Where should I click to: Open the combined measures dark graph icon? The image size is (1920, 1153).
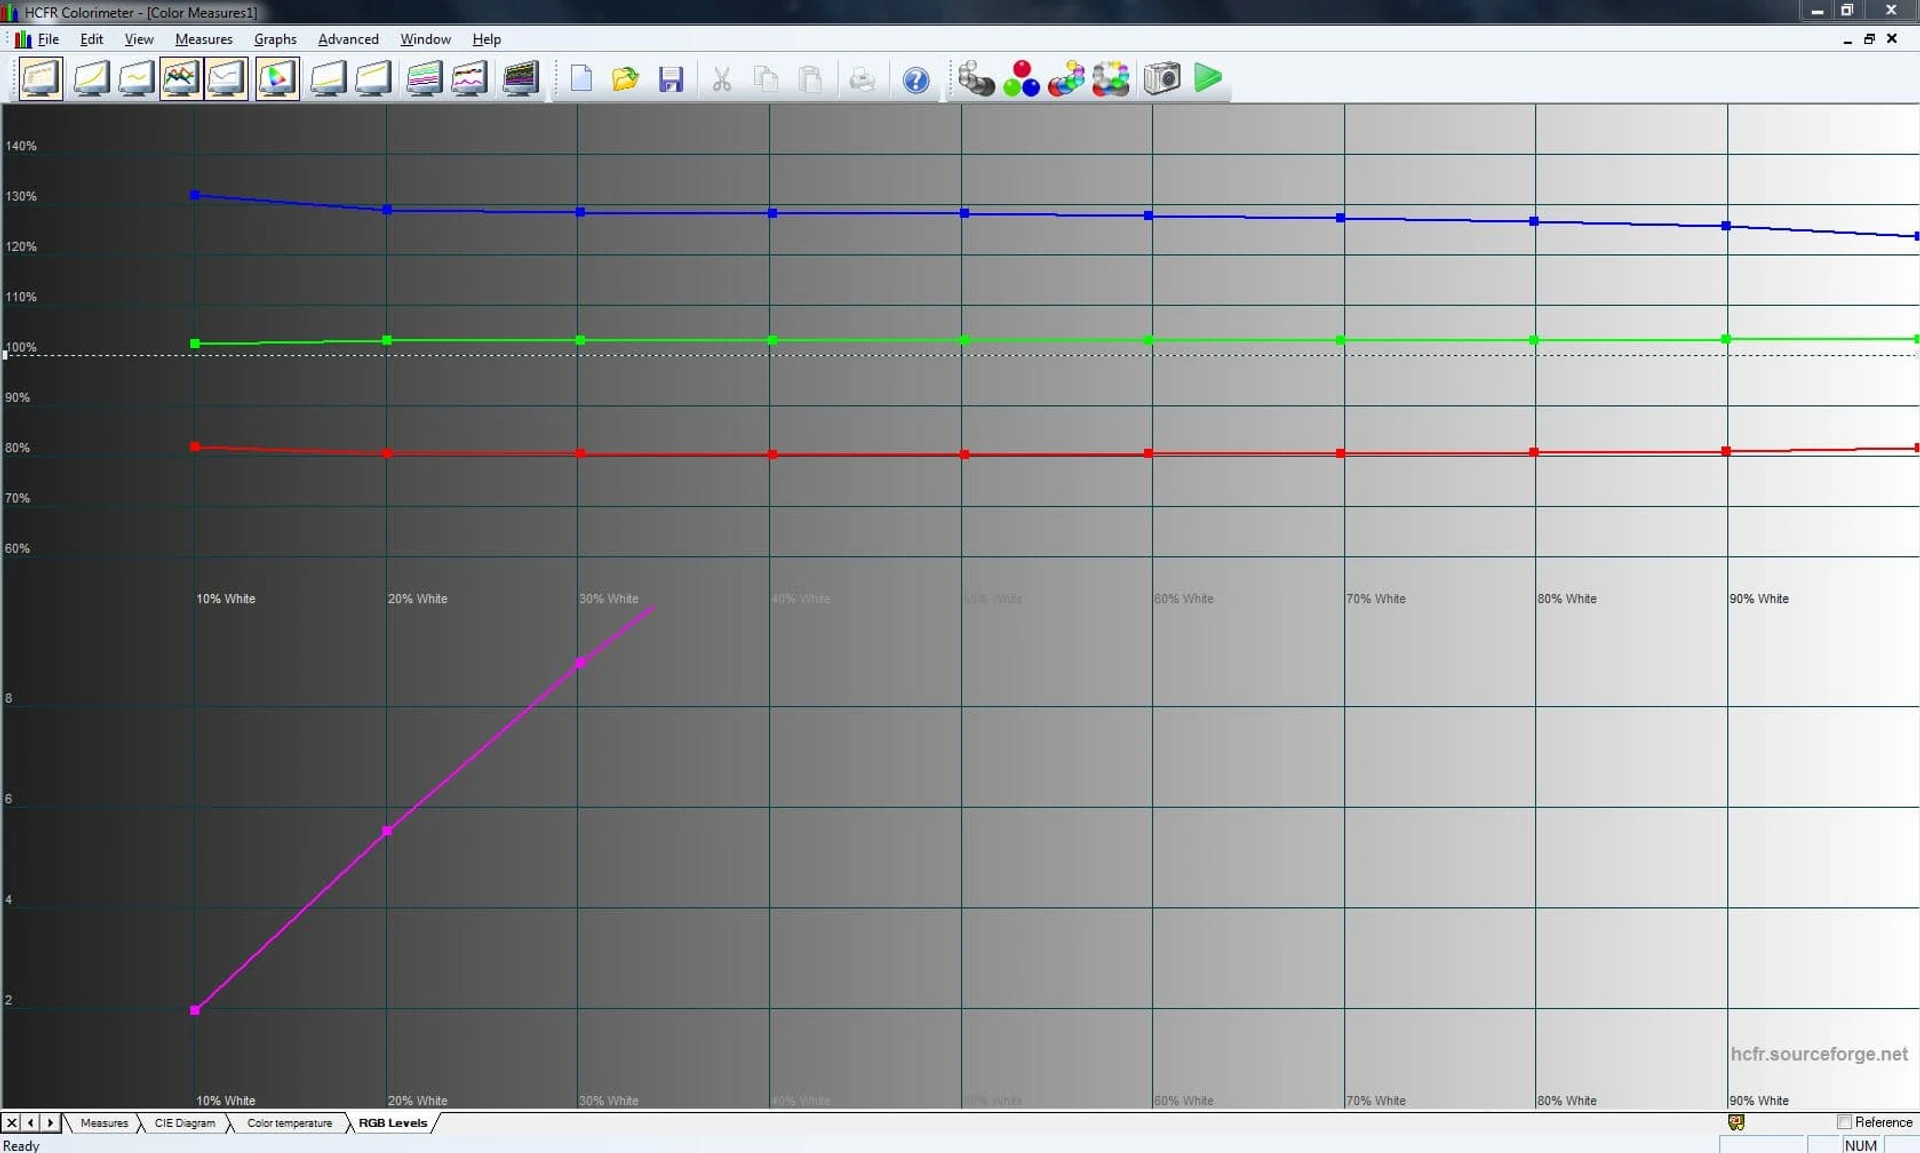520,78
